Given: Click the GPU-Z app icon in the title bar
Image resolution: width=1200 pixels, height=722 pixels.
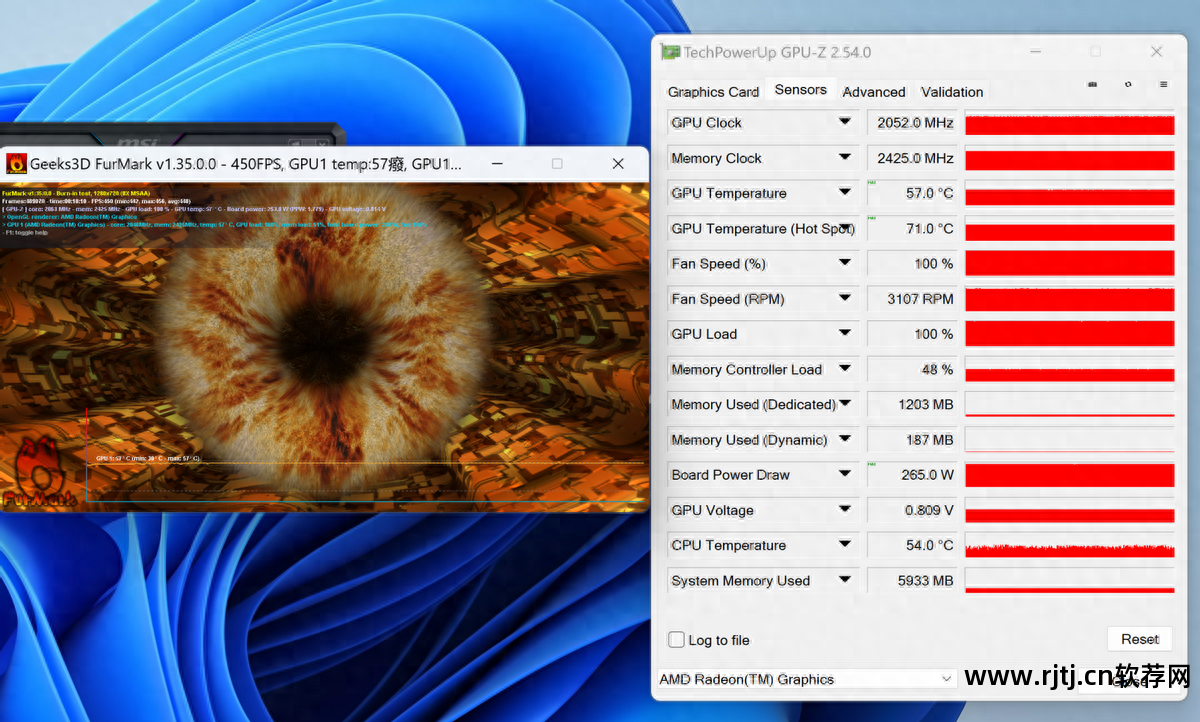Looking at the screenshot, I should [671, 52].
